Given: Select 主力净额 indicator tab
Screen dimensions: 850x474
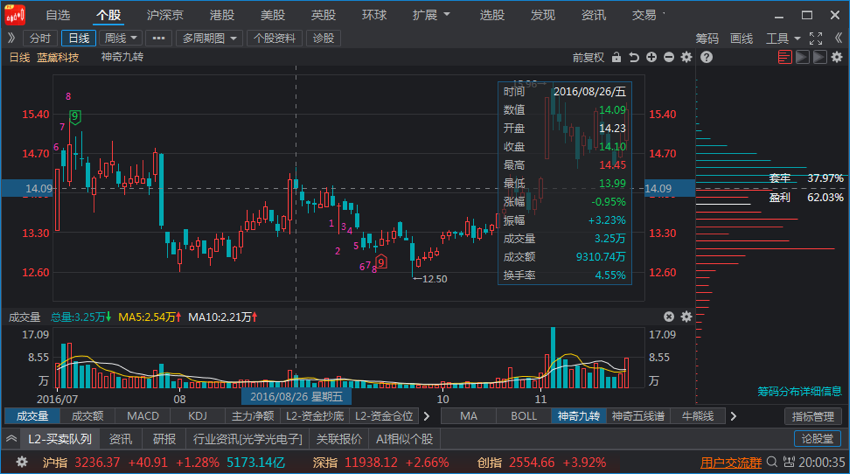Looking at the screenshot, I should tap(253, 416).
